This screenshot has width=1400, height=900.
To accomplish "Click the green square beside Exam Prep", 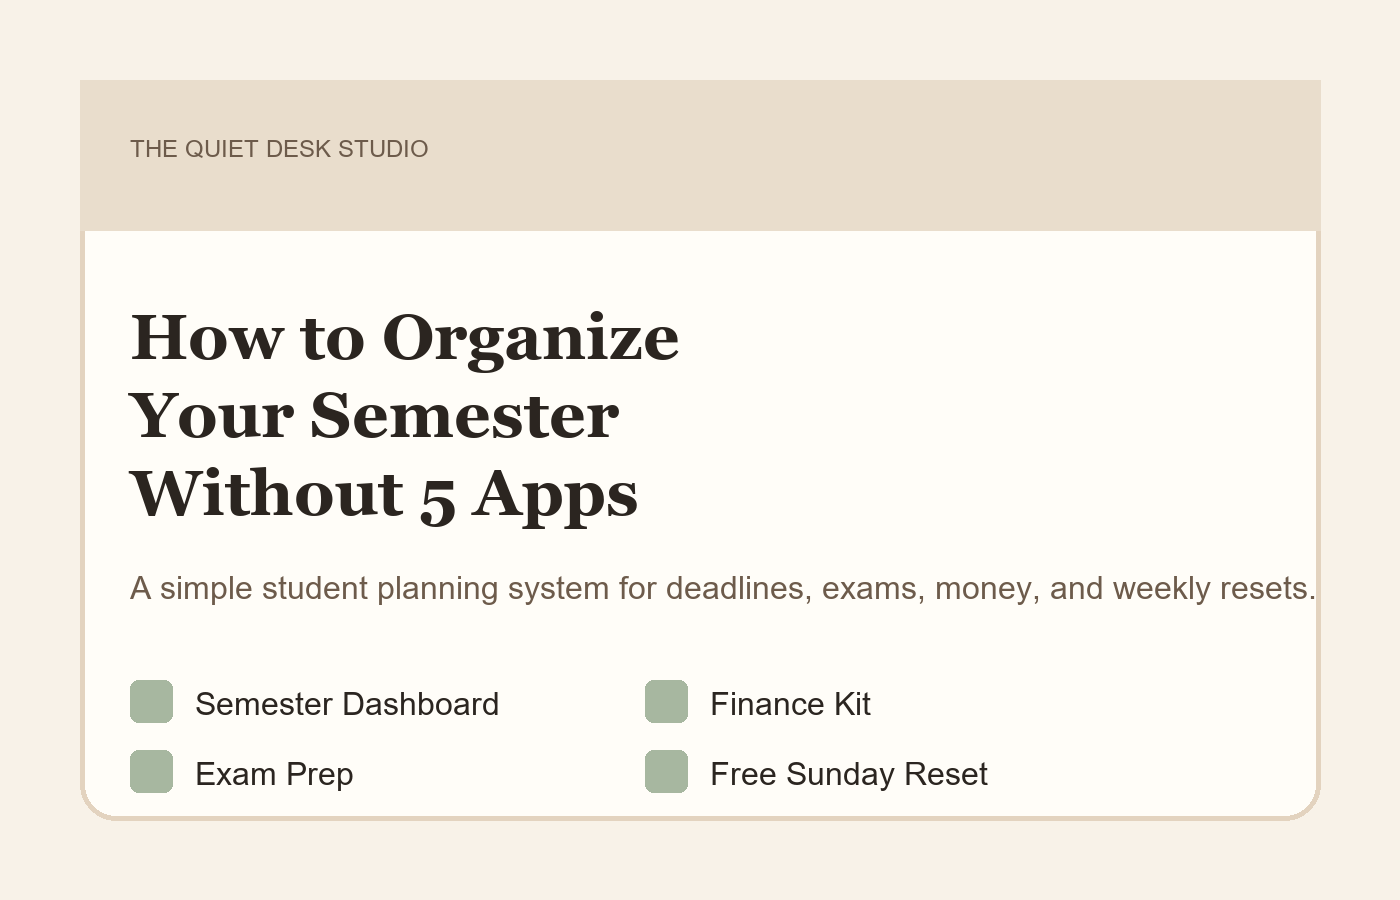I will pos(151,772).
